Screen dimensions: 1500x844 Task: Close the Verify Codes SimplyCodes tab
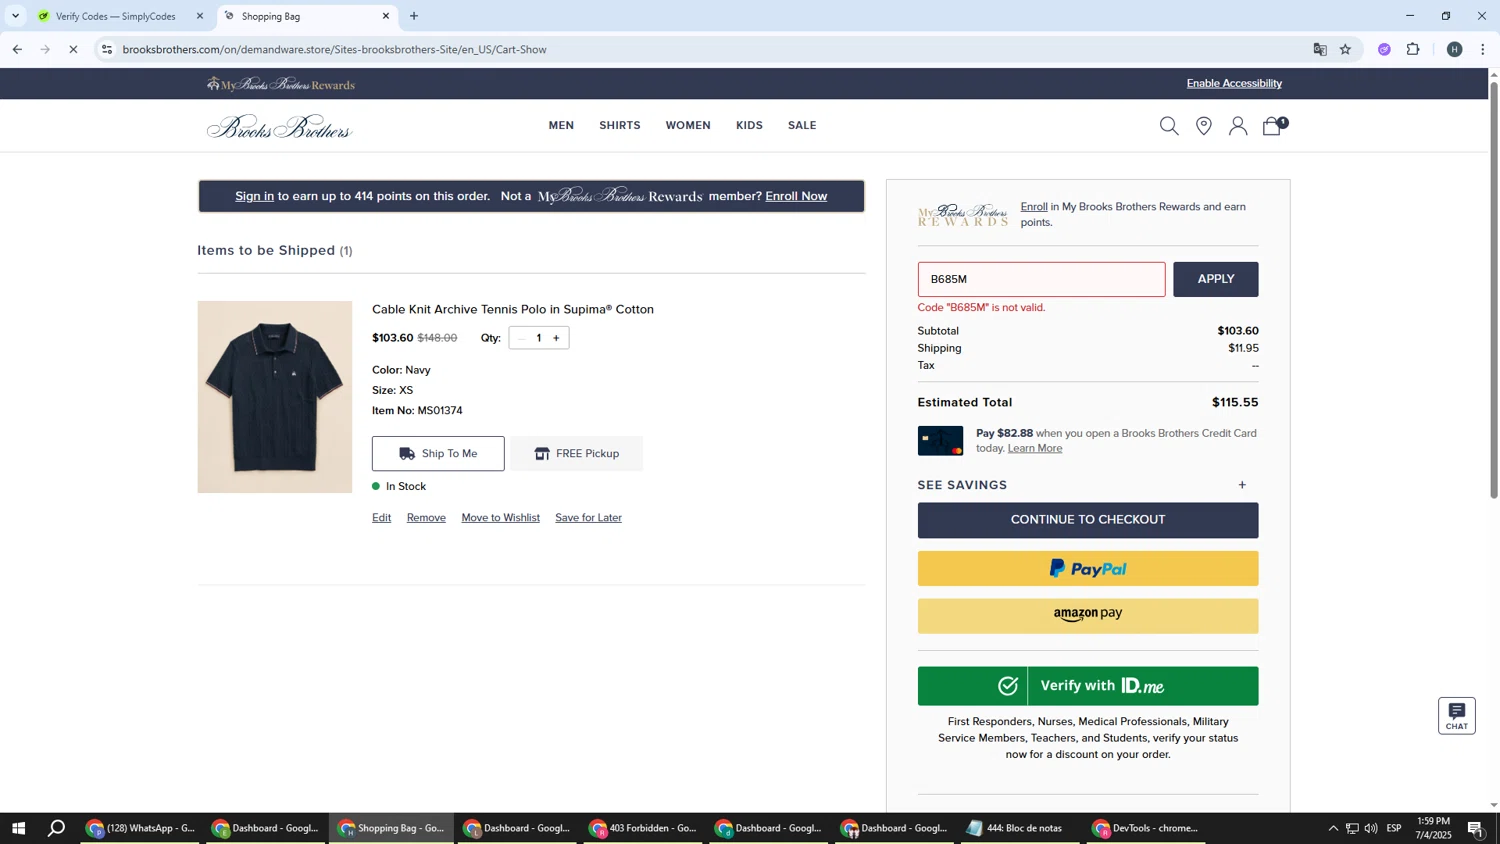200,16
